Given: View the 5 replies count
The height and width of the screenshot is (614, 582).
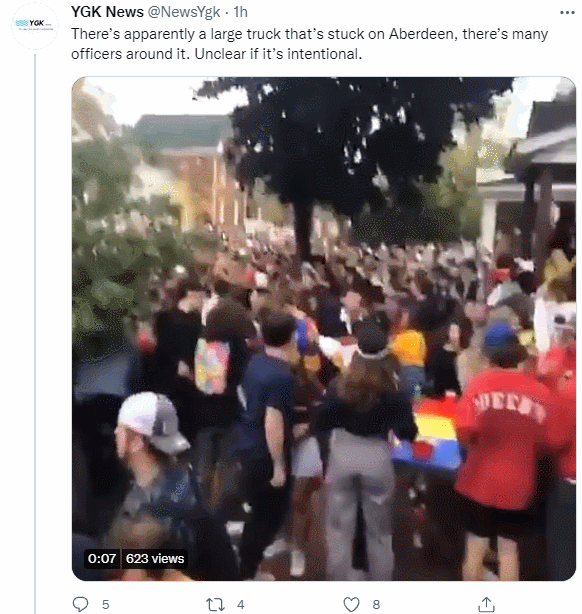Looking at the screenshot, I should [x=105, y=605].
